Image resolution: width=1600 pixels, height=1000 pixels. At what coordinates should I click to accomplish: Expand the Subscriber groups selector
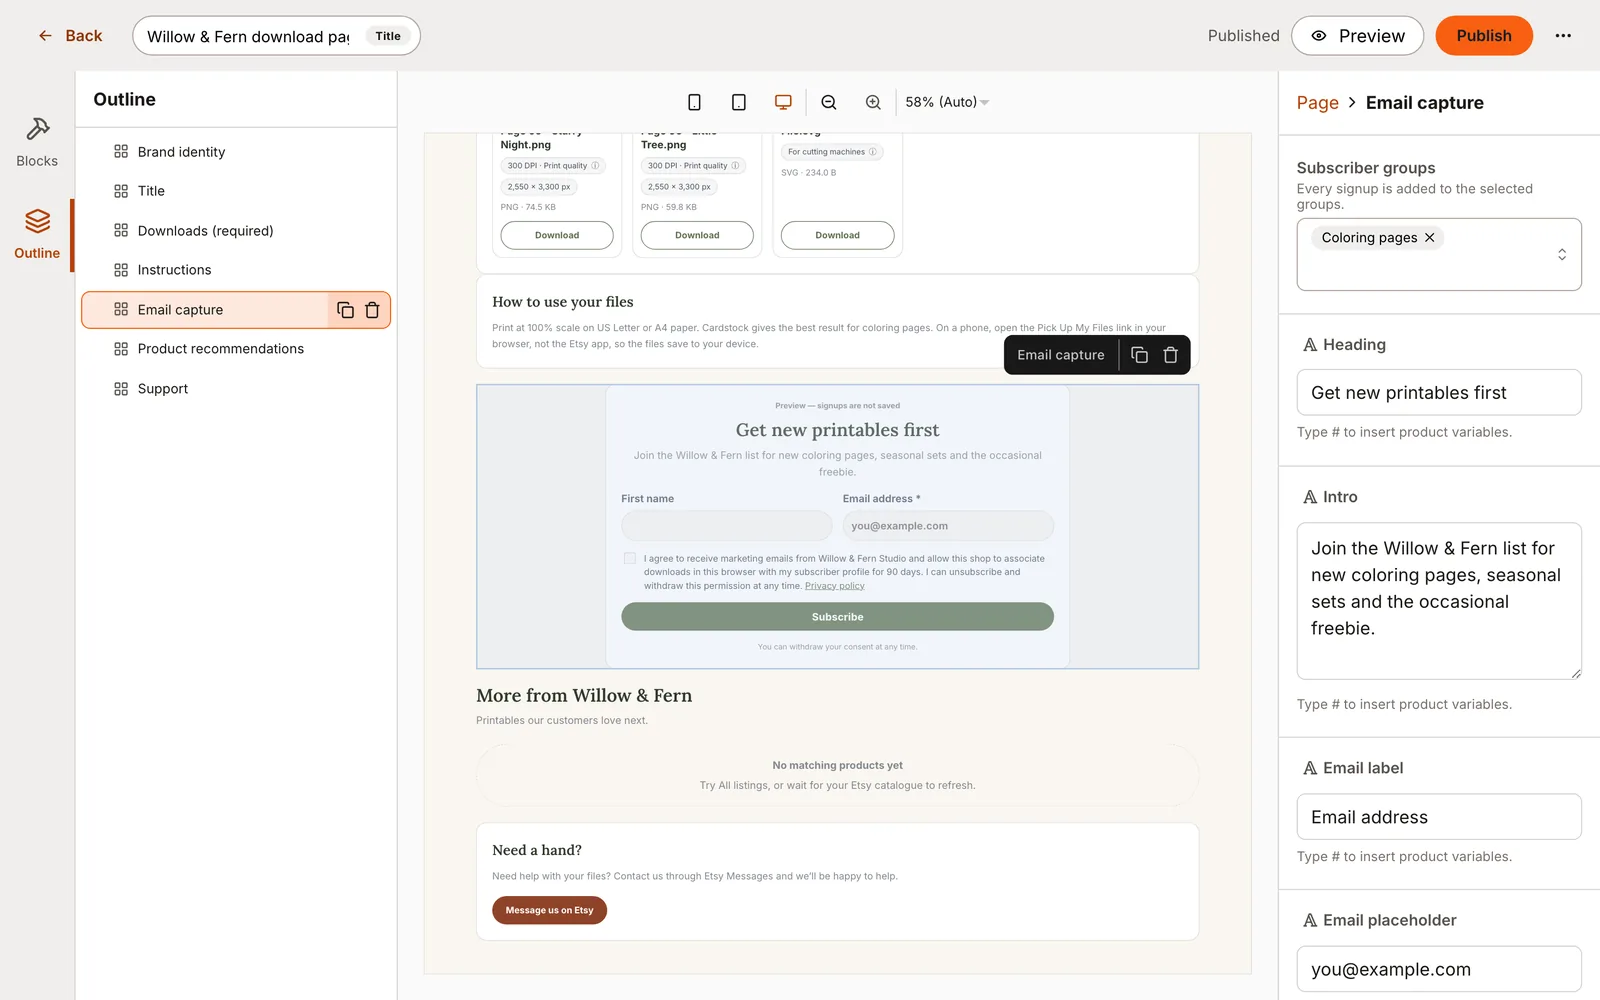(x=1562, y=255)
